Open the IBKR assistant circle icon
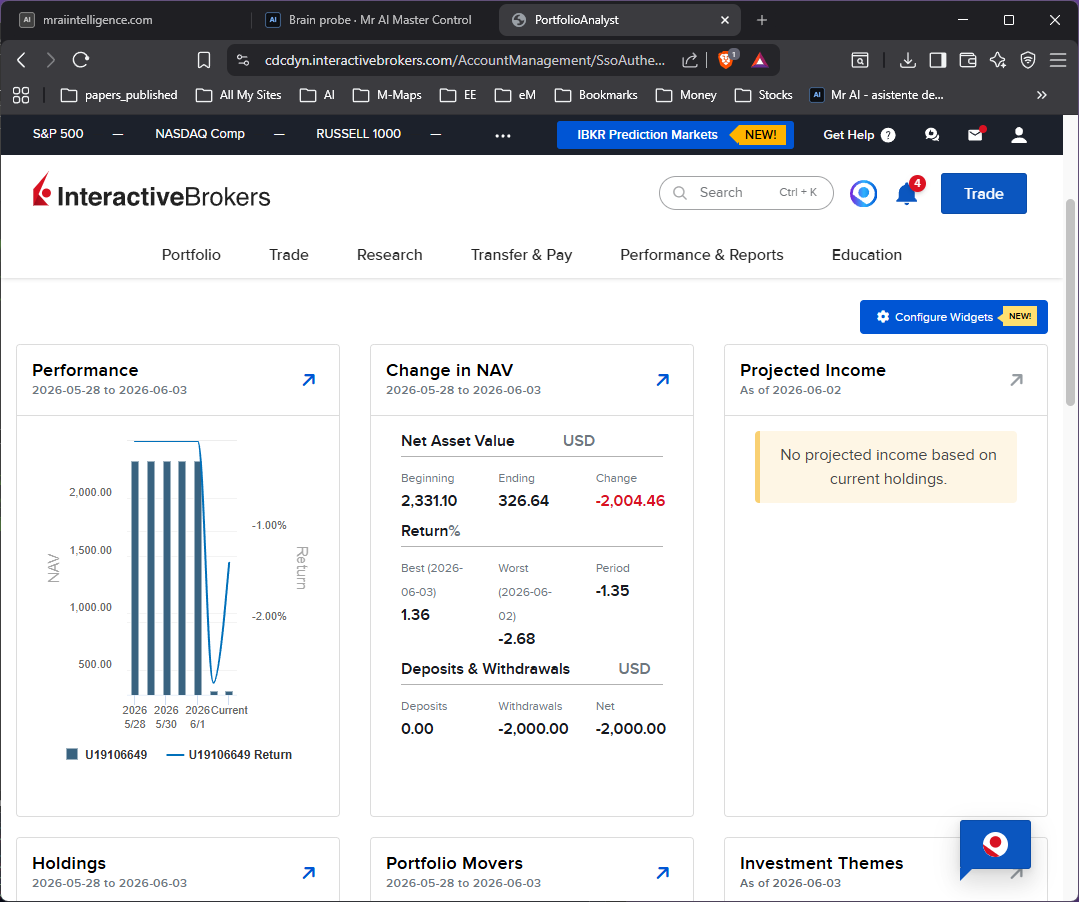Image resolution: width=1079 pixels, height=902 pixels. pyautogui.click(x=863, y=193)
